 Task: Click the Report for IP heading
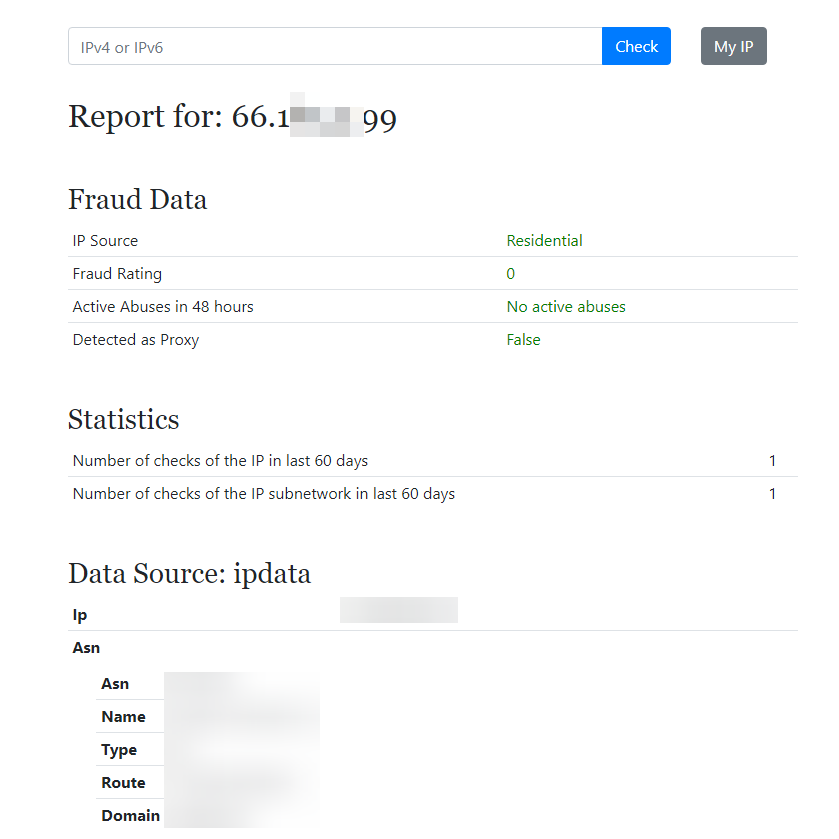(232, 118)
